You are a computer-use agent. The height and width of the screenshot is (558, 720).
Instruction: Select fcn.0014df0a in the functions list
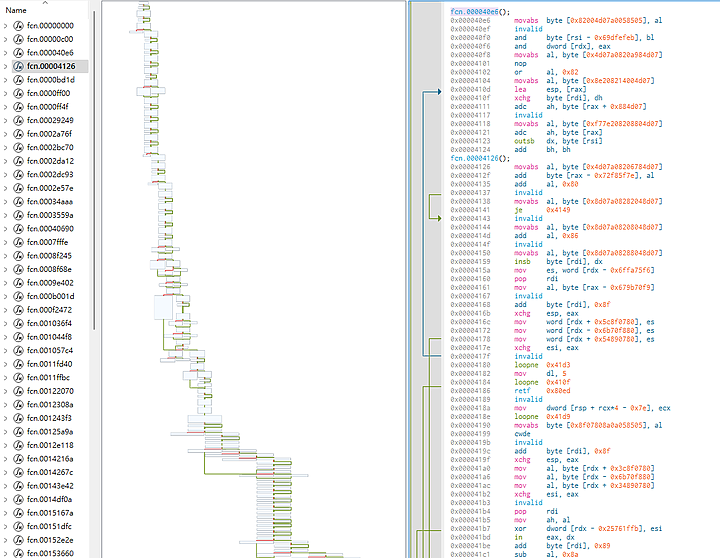(x=50, y=500)
